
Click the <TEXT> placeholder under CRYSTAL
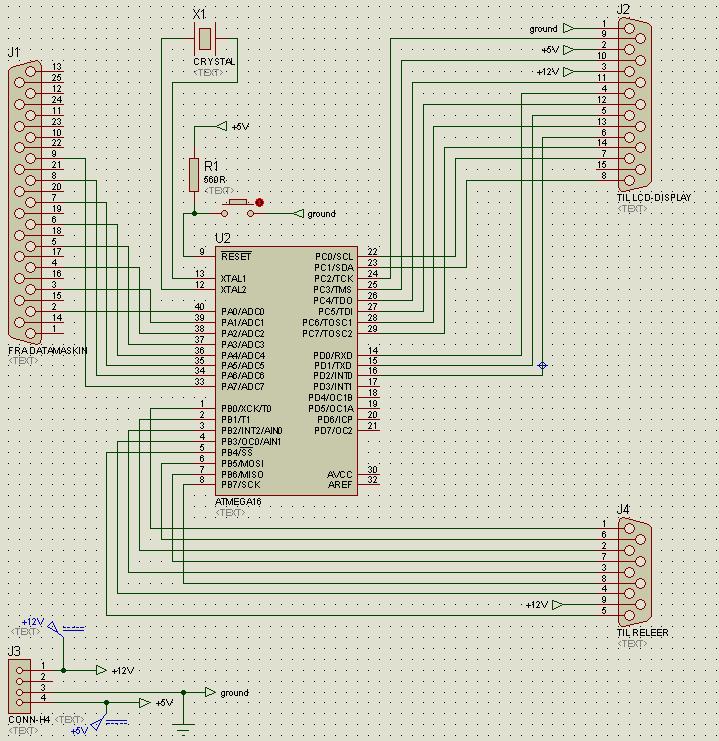(208, 72)
